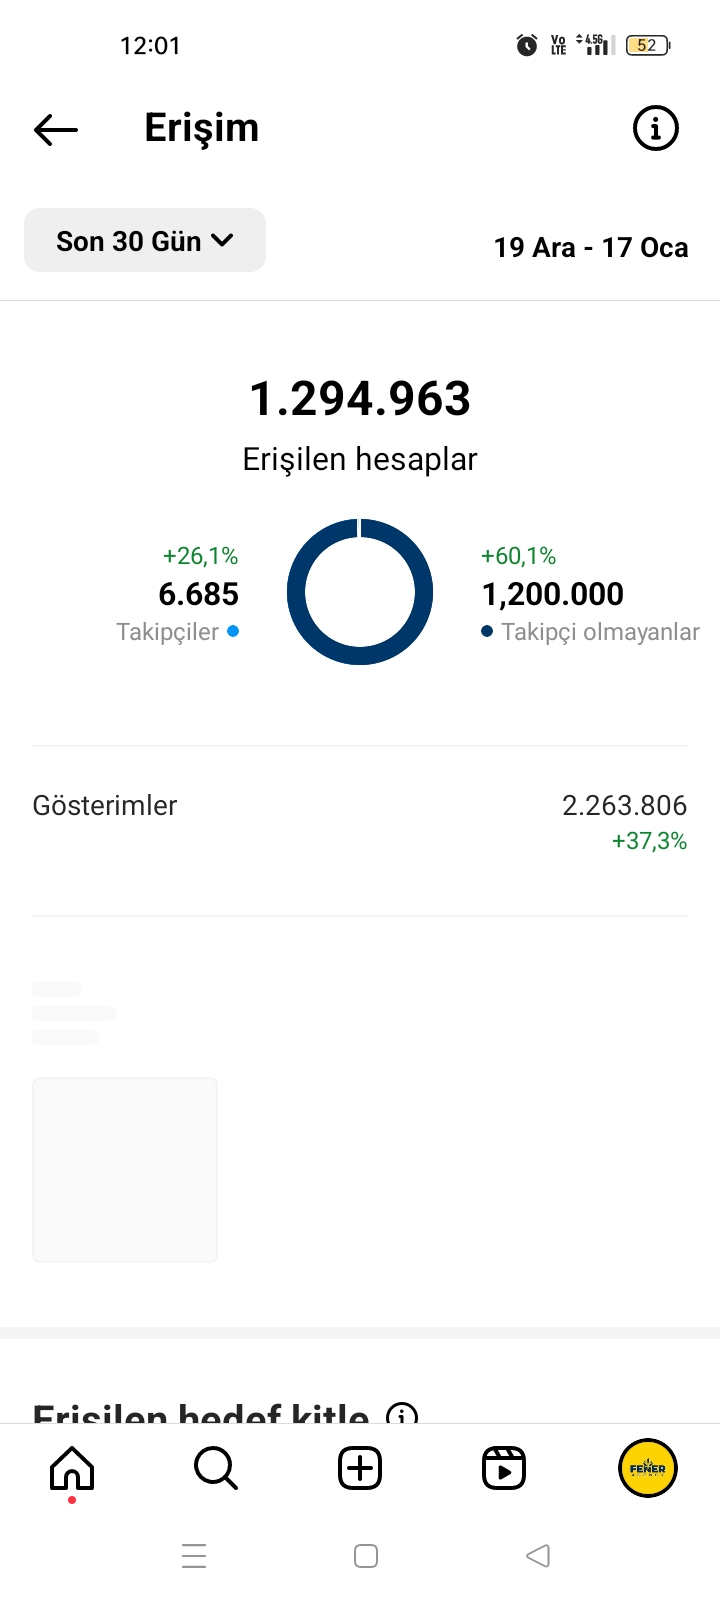Viewport: 720px width, 1600px height.
Task: Click the dark blue reach donut chart
Action: pos(360,591)
